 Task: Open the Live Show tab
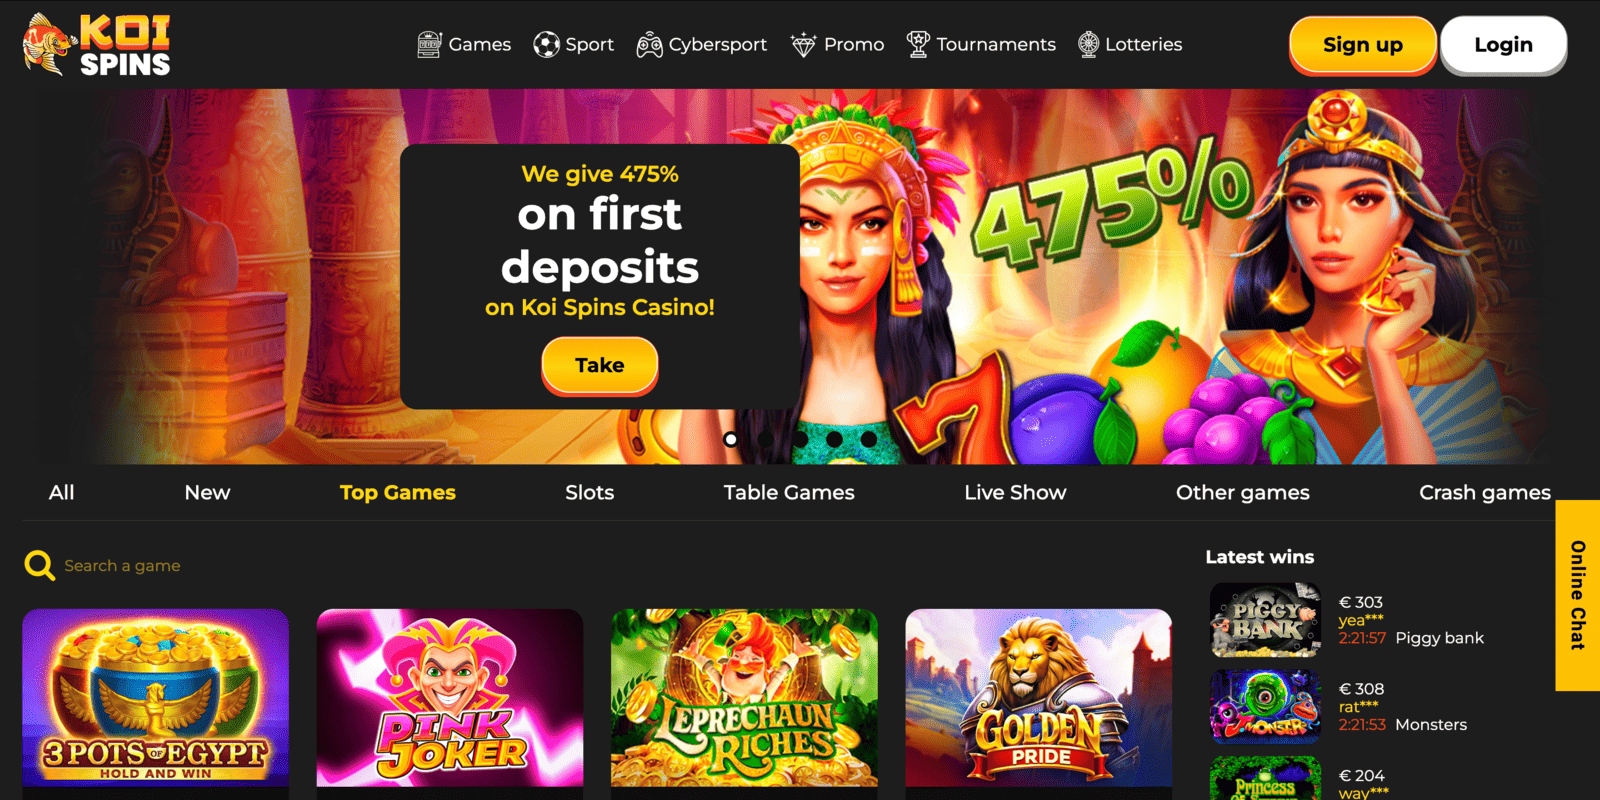[x=1015, y=492]
